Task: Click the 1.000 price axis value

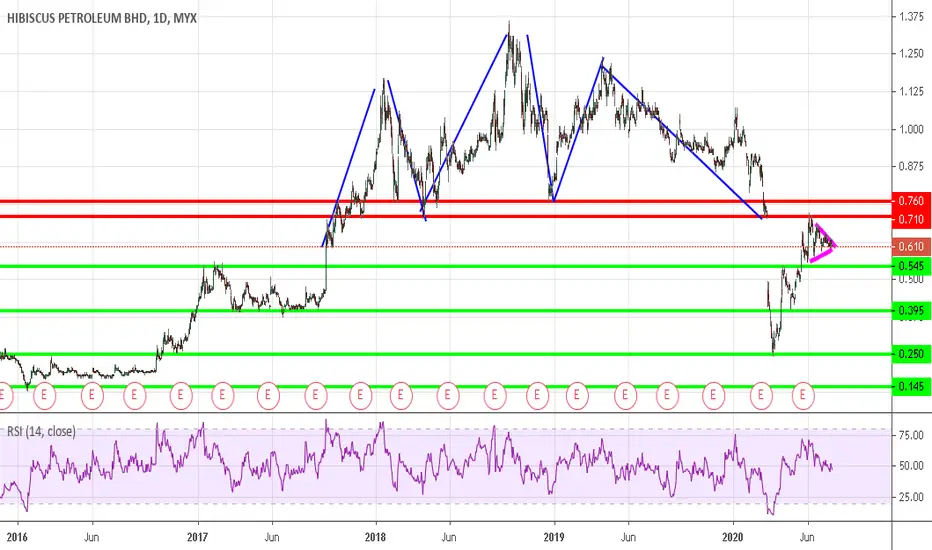Action: 911,129
